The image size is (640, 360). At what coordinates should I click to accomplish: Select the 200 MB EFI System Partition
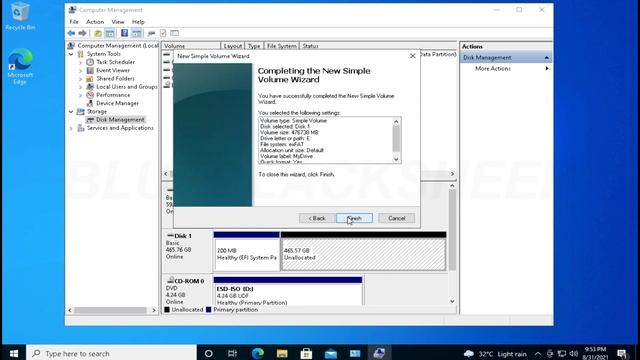(x=247, y=254)
